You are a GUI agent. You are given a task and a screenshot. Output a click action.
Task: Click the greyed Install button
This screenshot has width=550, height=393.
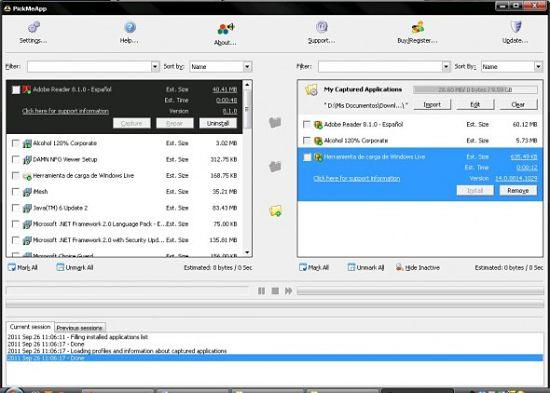tap(475, 191)
